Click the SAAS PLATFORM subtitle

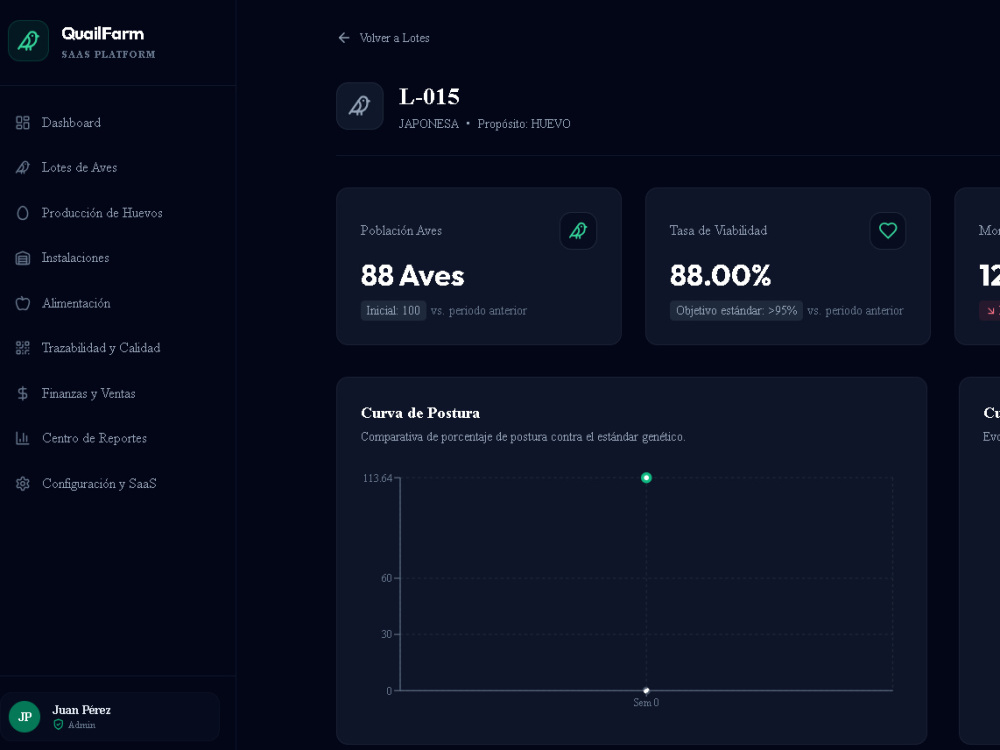108,54
